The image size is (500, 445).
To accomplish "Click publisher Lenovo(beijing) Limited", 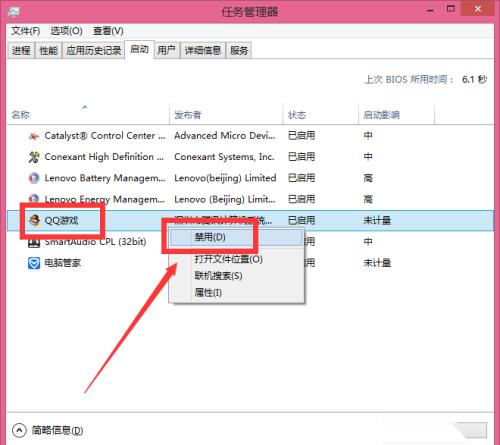I will pos(225,178).
